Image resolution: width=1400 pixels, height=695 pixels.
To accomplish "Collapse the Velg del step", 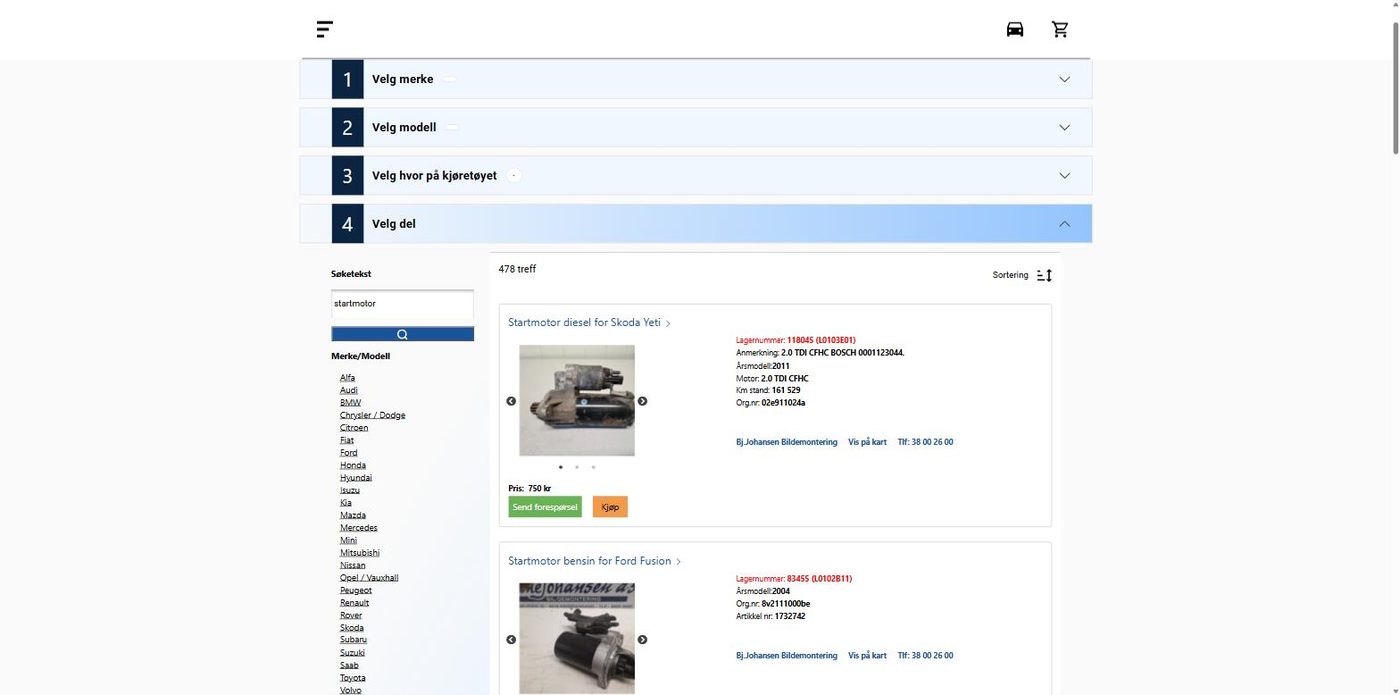I will pos(696,224).
